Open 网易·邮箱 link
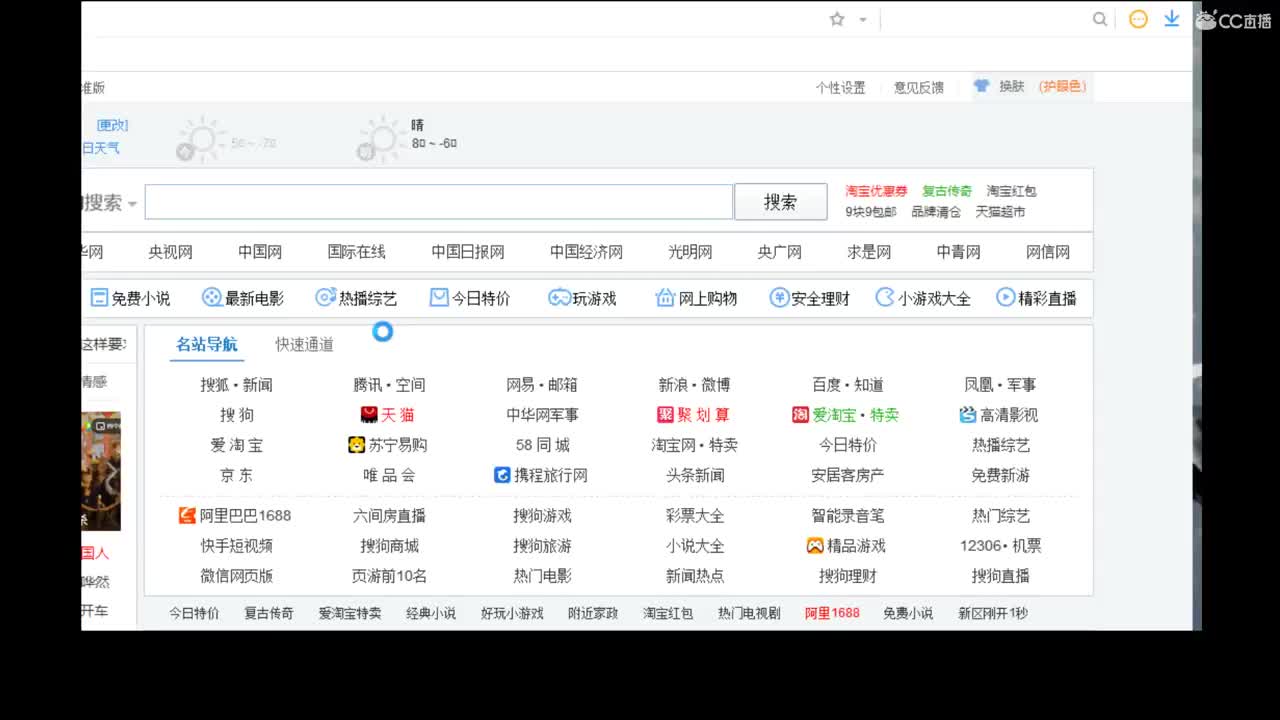1280x720 pixels. 542,385
